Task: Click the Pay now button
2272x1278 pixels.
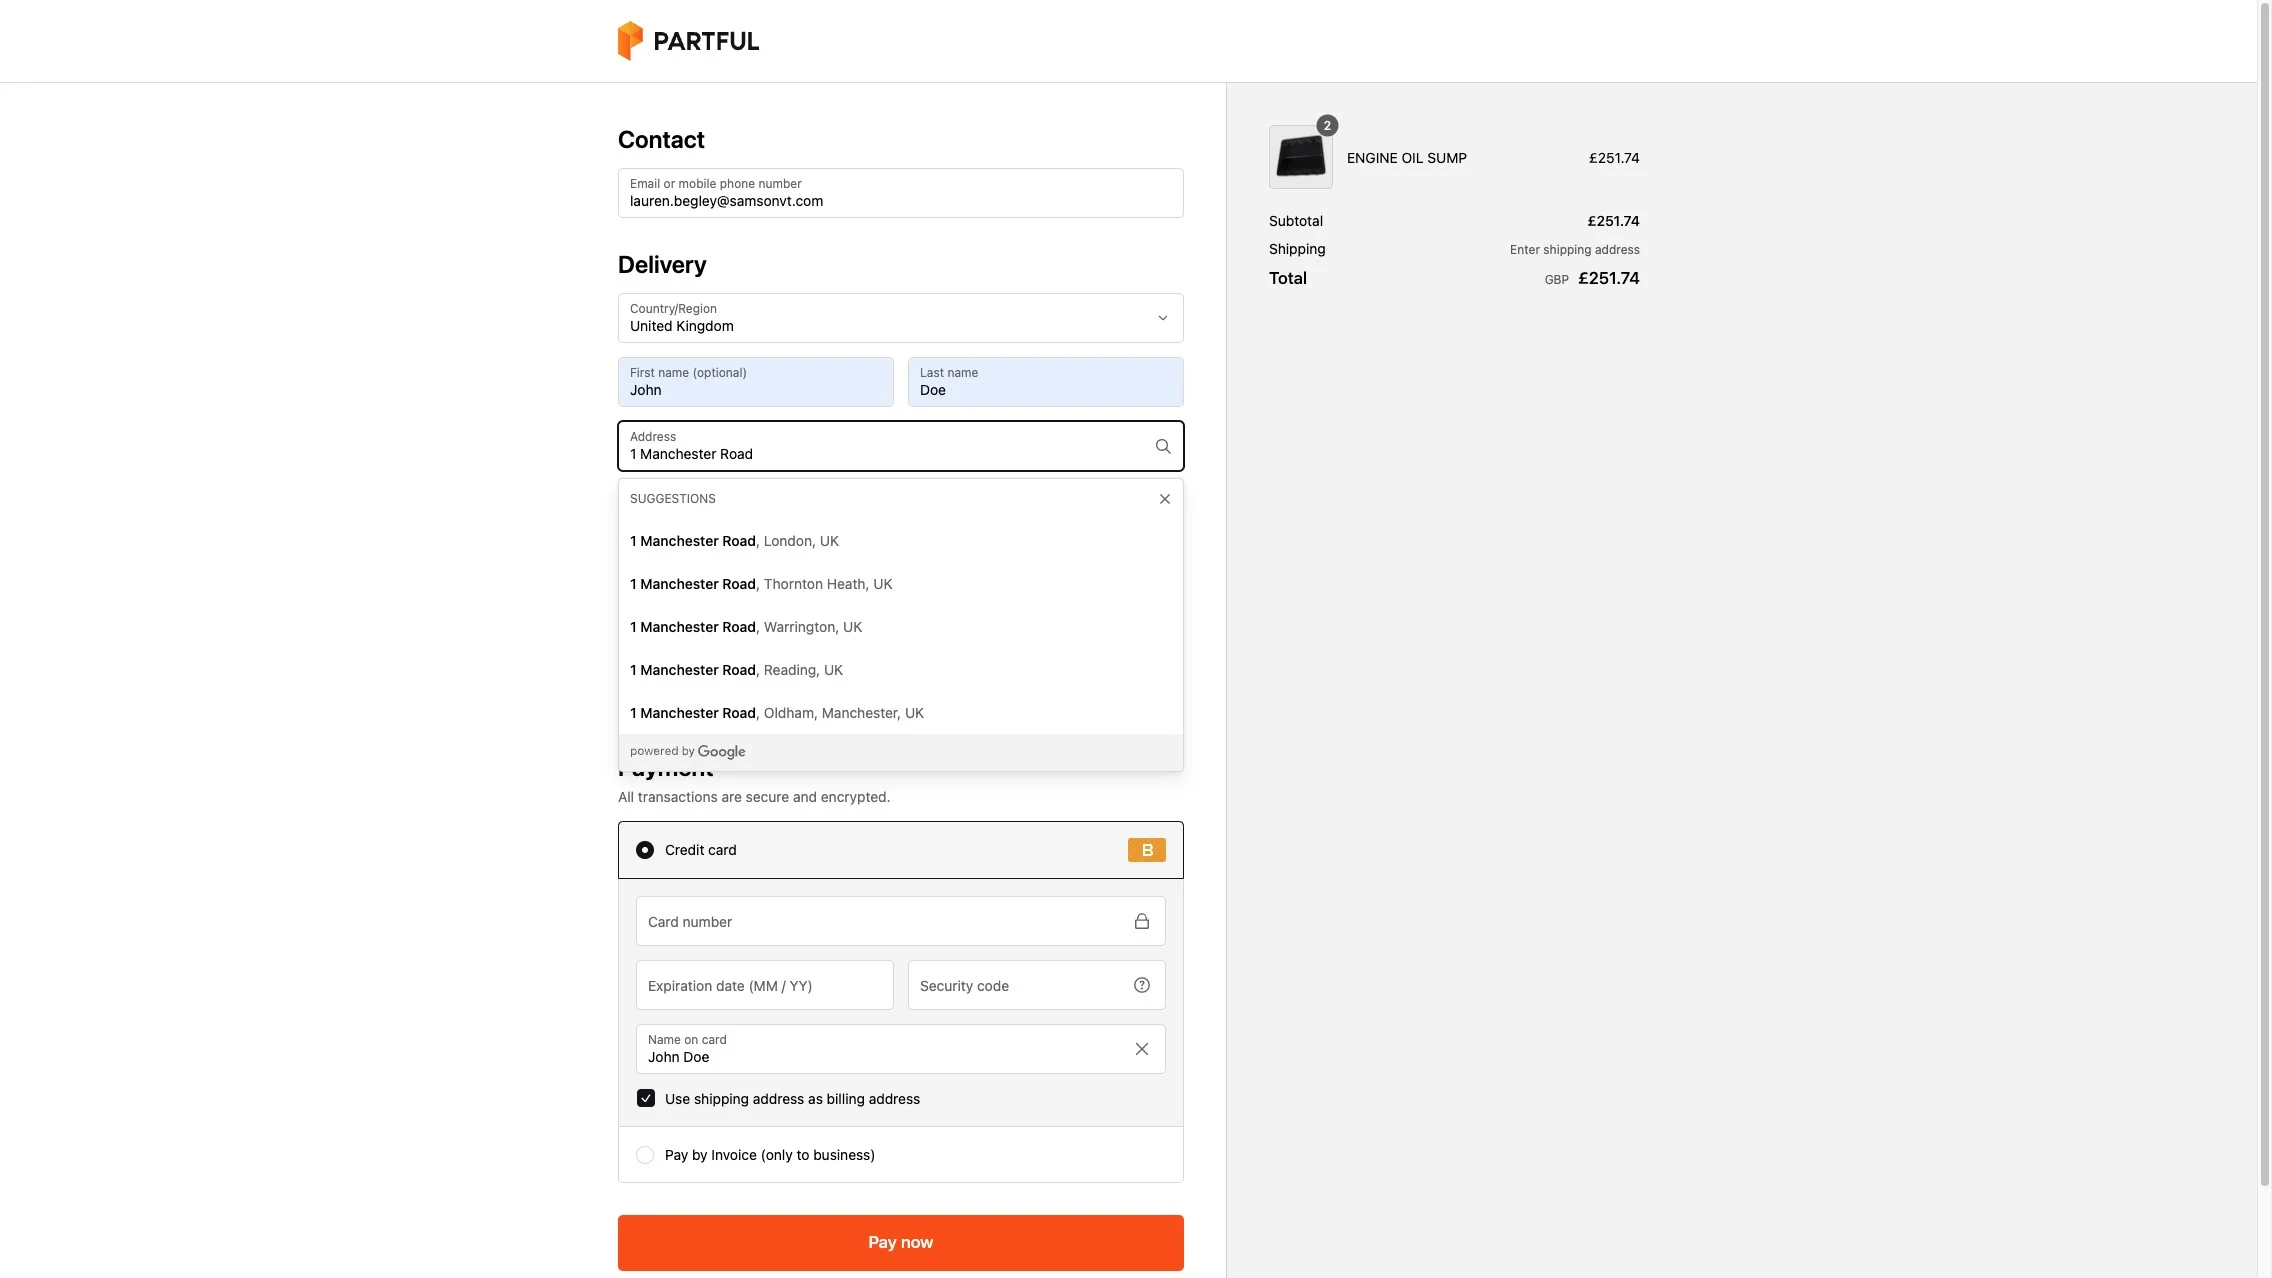Action: pos(900,1243)
